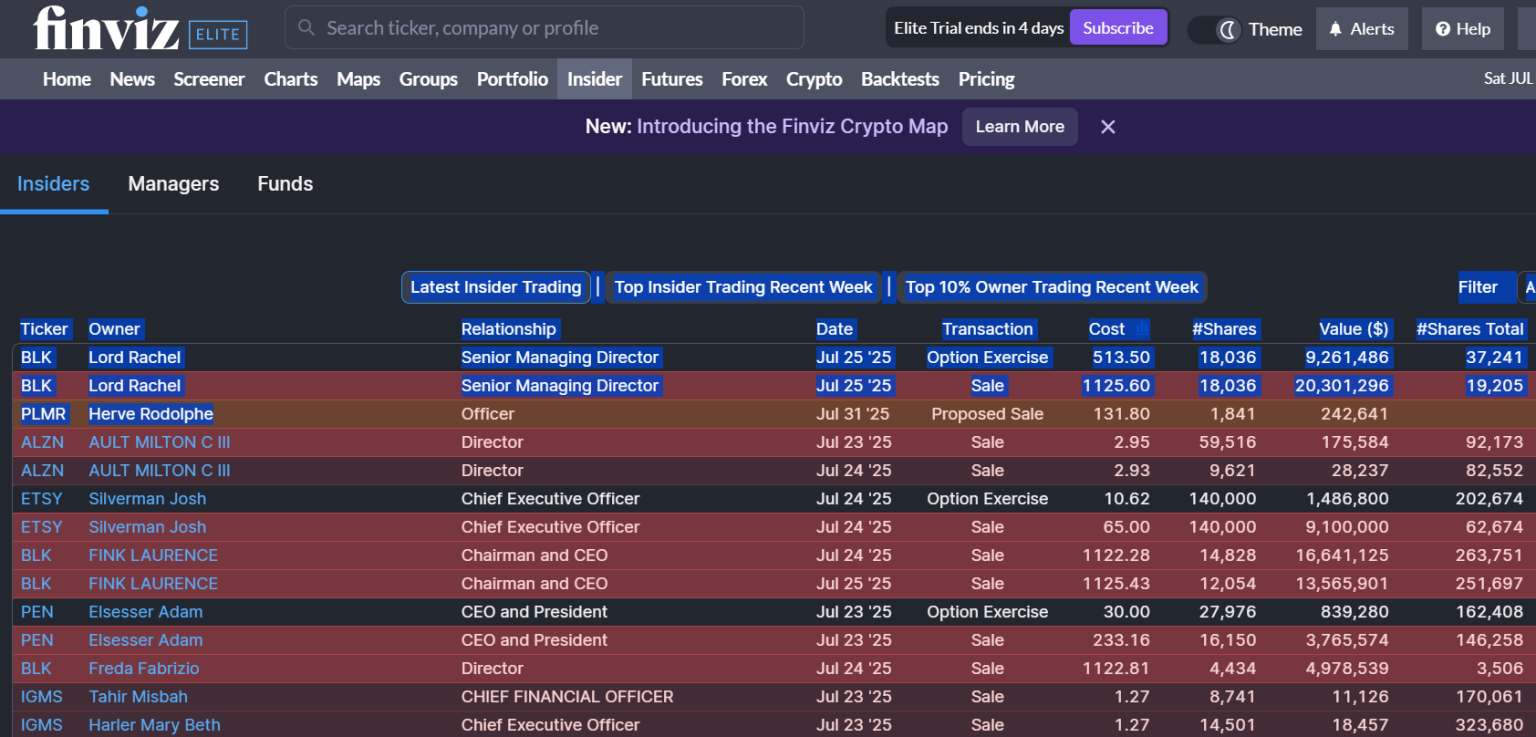This screenshot has height=737, width=1536.
Task: Open the Screener menu item
Action: pos(209,79)
